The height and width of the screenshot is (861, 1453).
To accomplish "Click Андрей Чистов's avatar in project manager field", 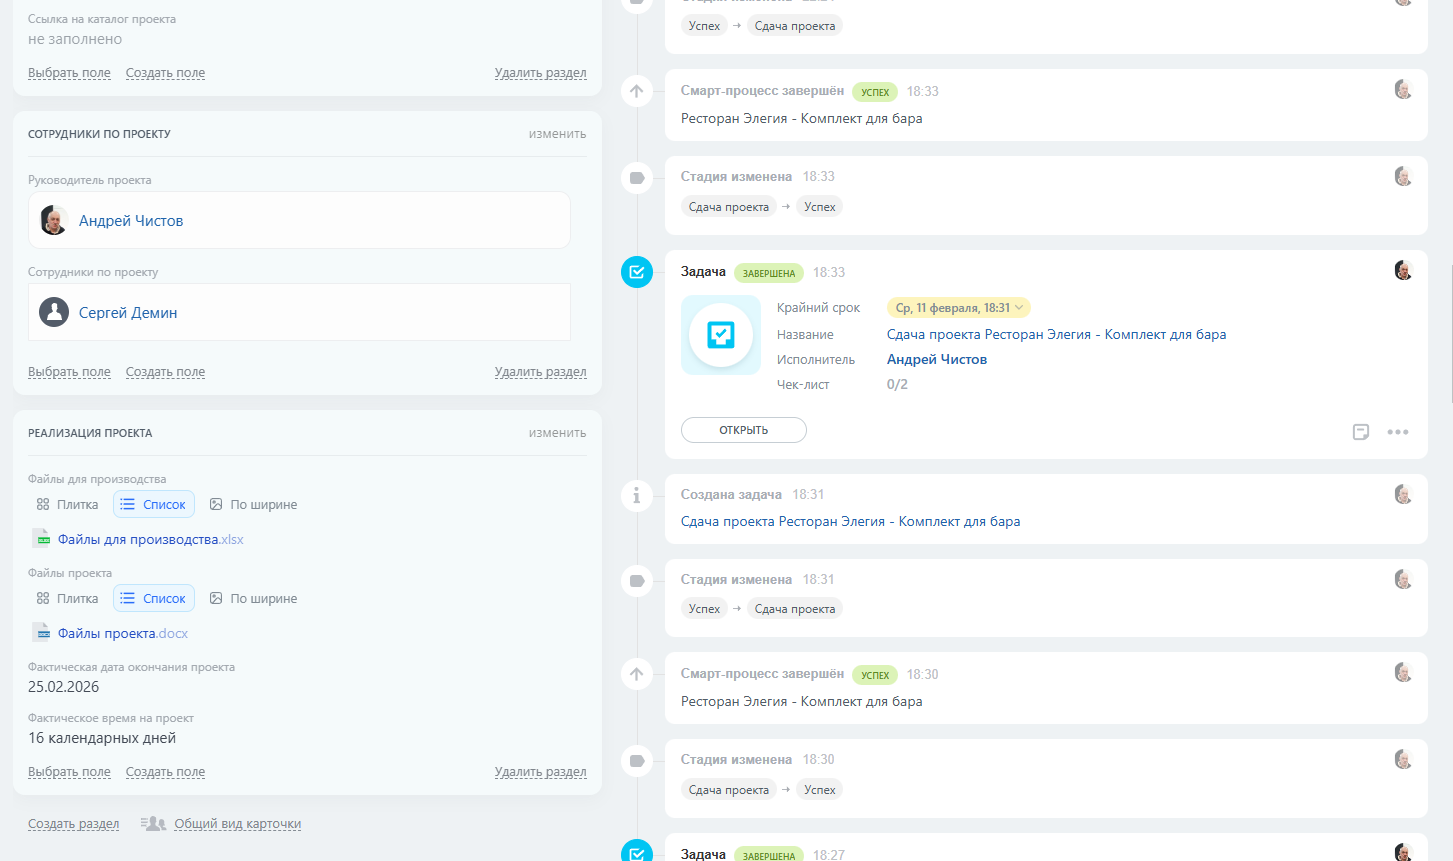I will click(54, 220).
